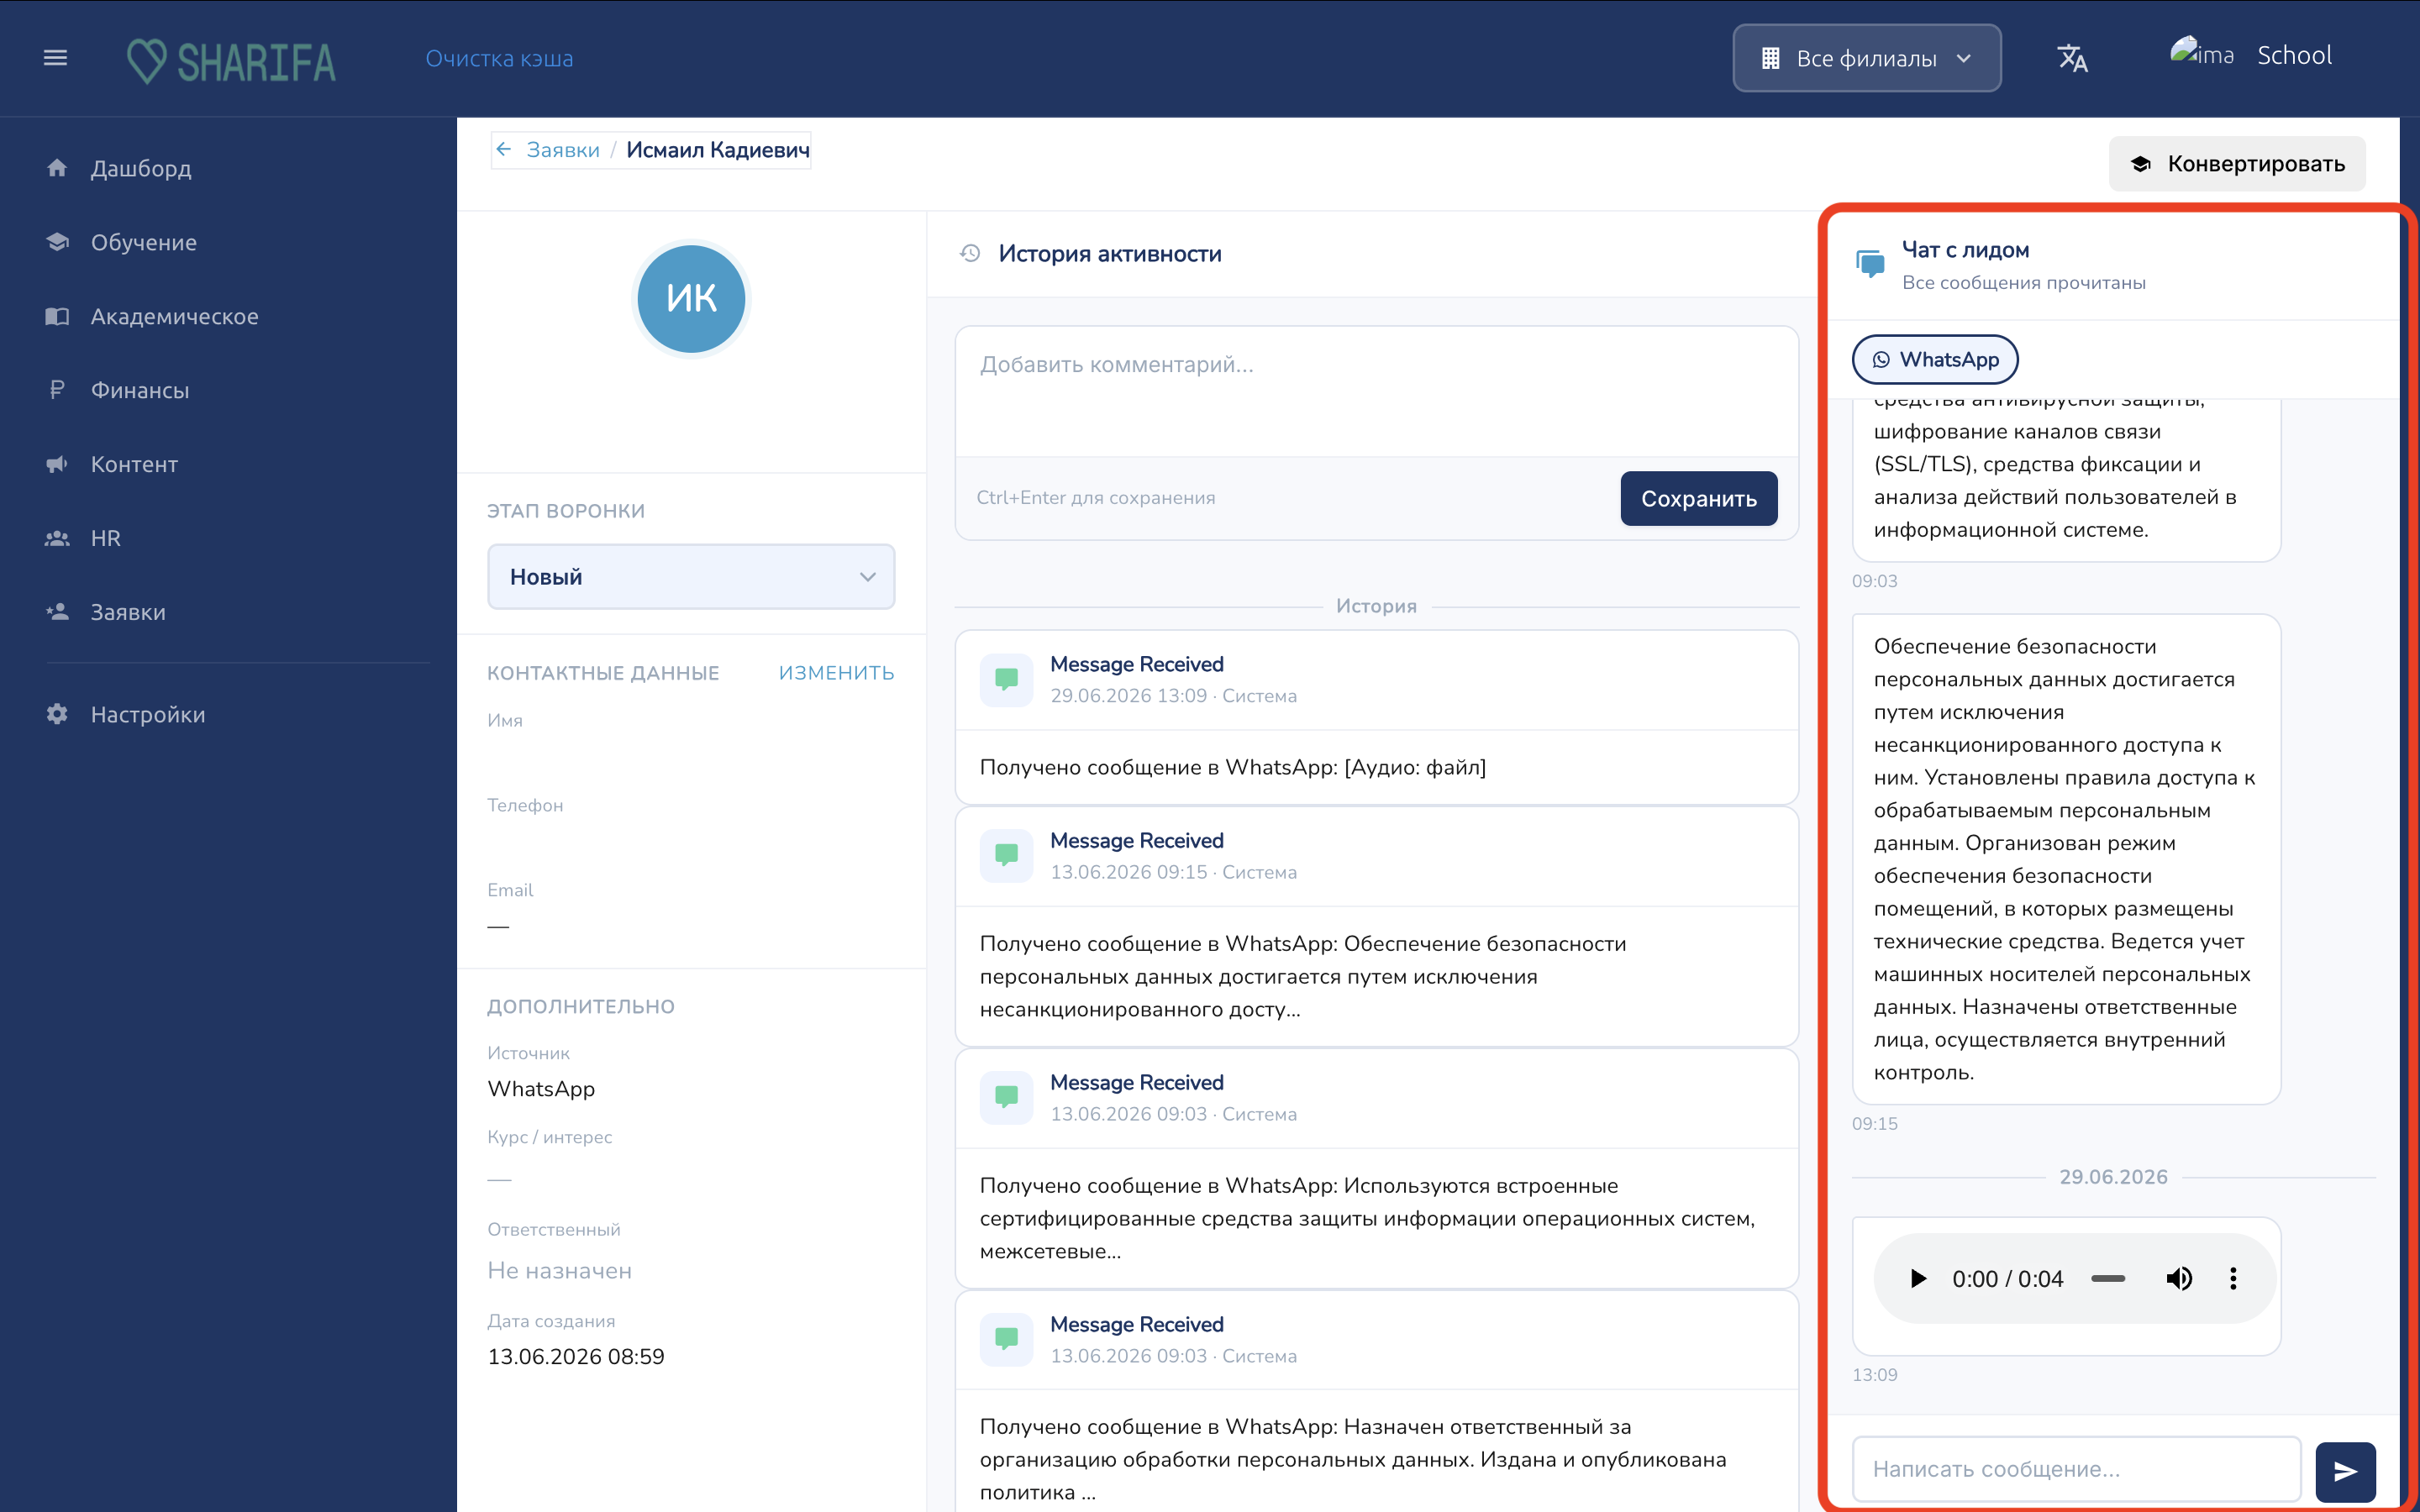
Task: Click the Дашборд home icon
Action: (x=57, y=168)
